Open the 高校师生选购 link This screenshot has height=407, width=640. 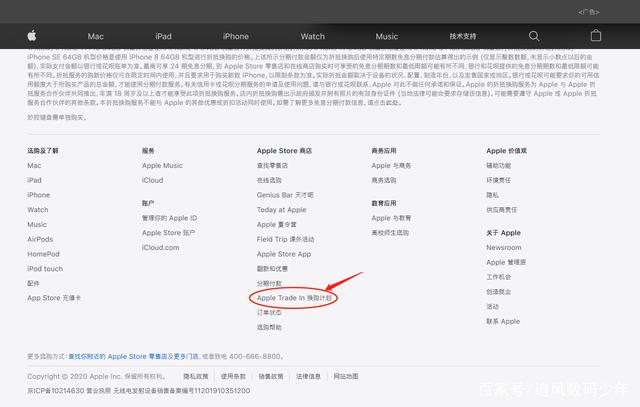point(390,233)
